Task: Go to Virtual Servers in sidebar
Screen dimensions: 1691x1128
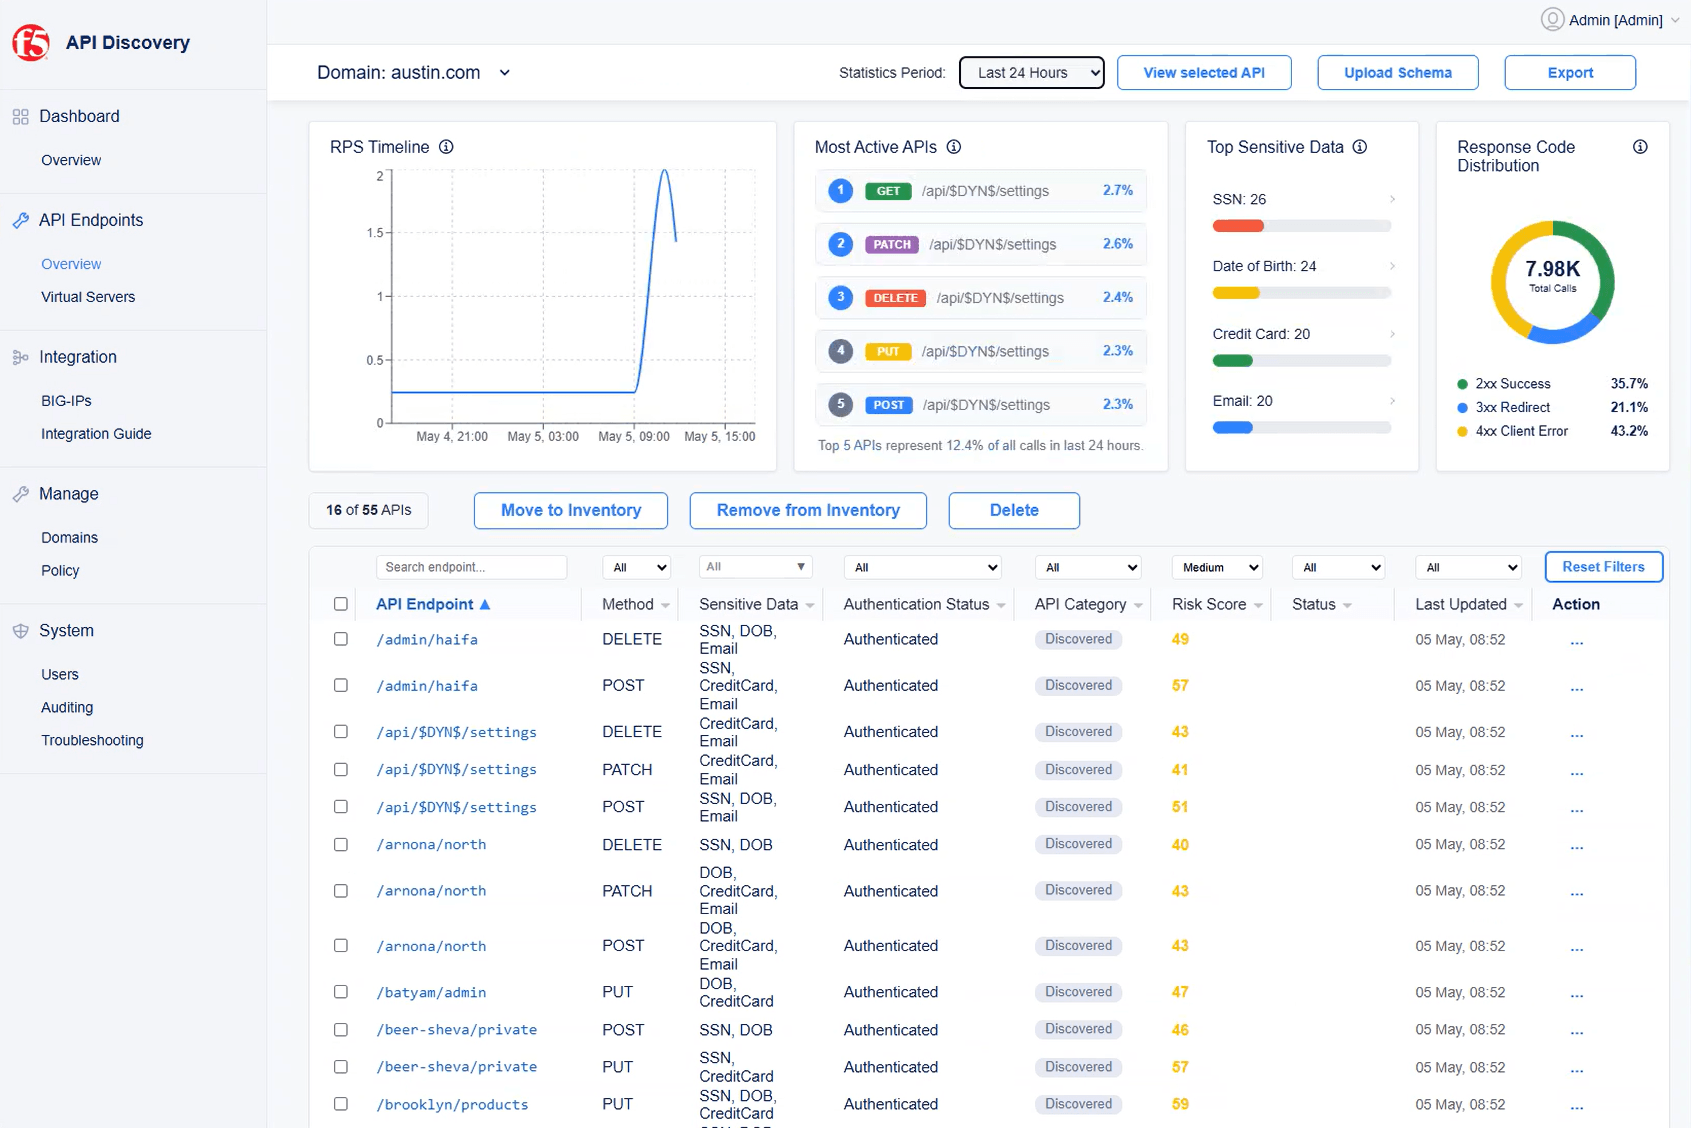Action: (x=88, y=297)
